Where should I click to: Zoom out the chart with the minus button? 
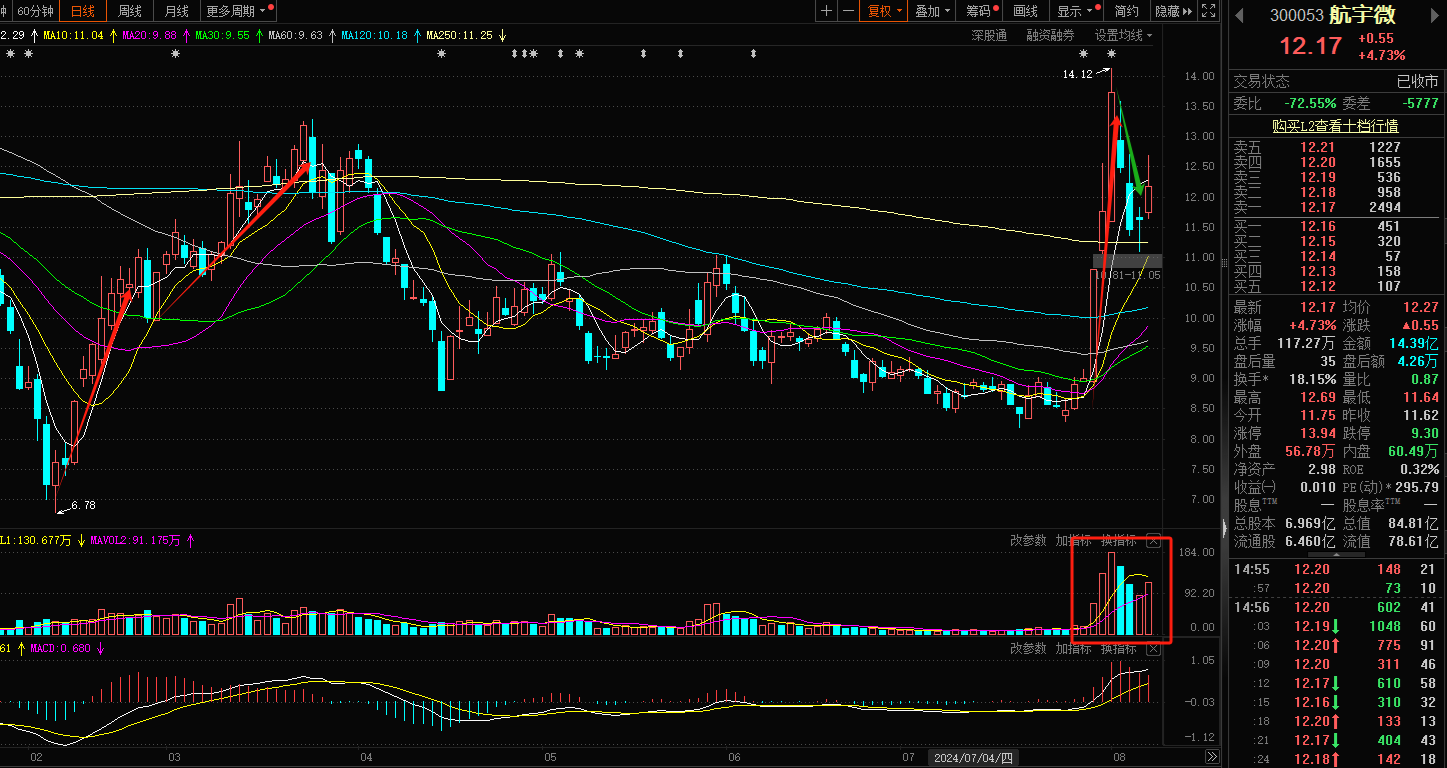(x=848, y=11)
